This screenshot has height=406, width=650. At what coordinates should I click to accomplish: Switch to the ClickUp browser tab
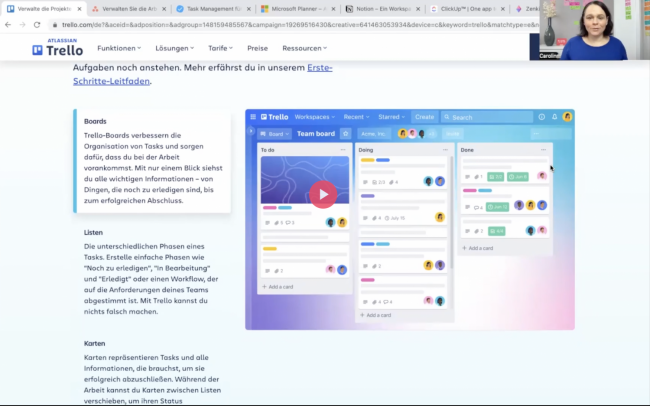pos(468,9)
